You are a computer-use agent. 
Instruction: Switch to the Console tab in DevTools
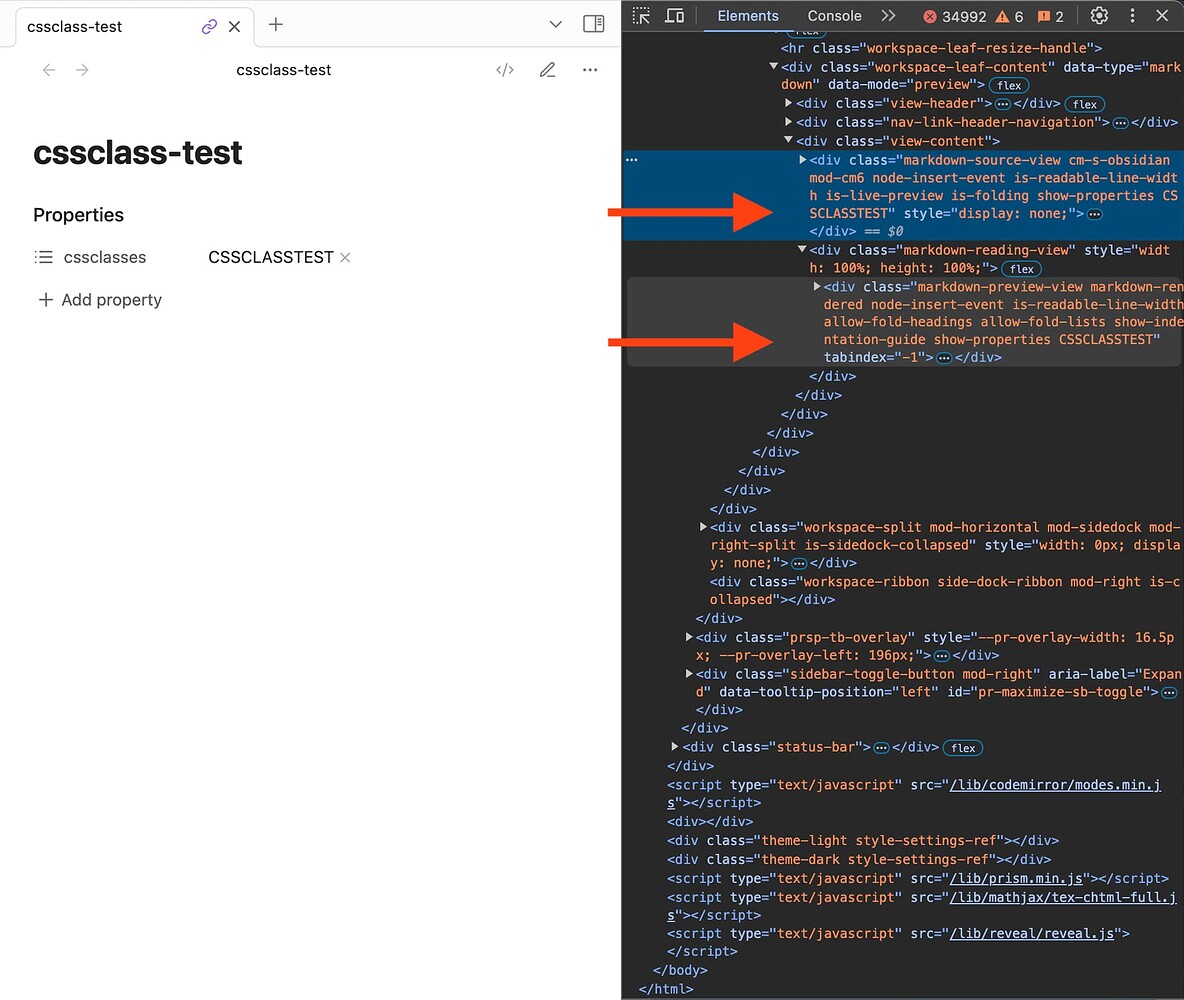pyautogui.click(x=834, y=15)
